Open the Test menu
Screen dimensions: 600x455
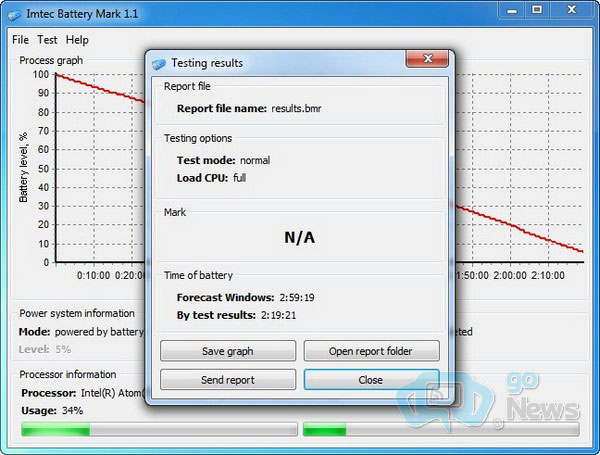point(47,40)
